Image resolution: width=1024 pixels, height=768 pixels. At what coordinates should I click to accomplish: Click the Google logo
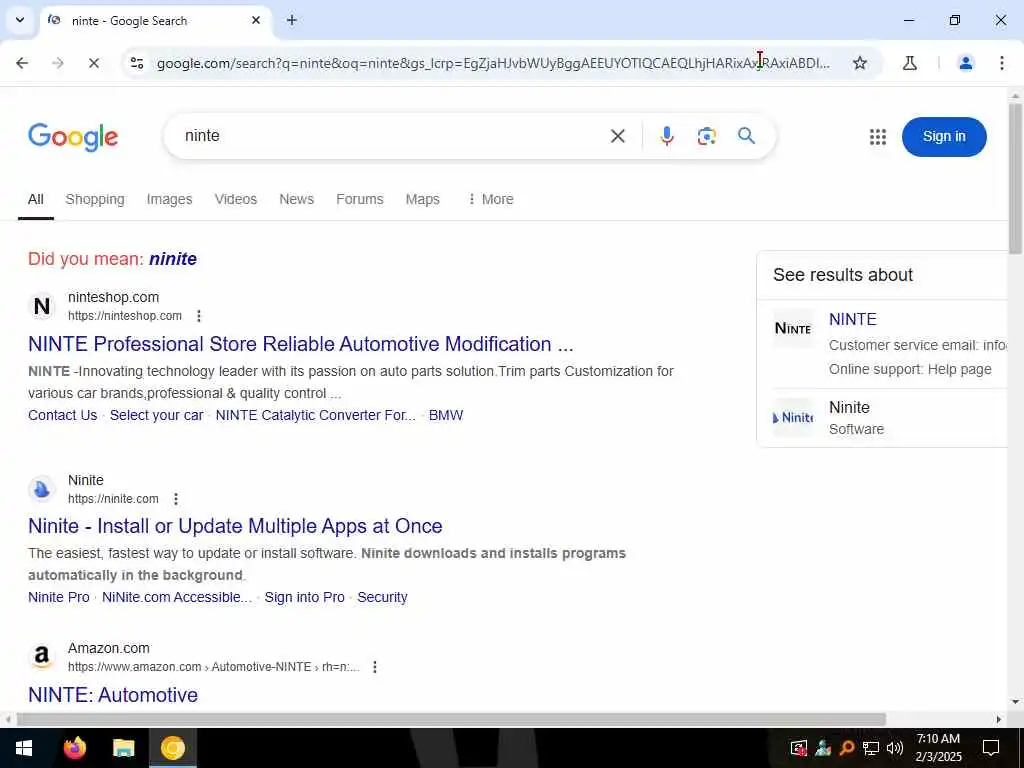73,136
